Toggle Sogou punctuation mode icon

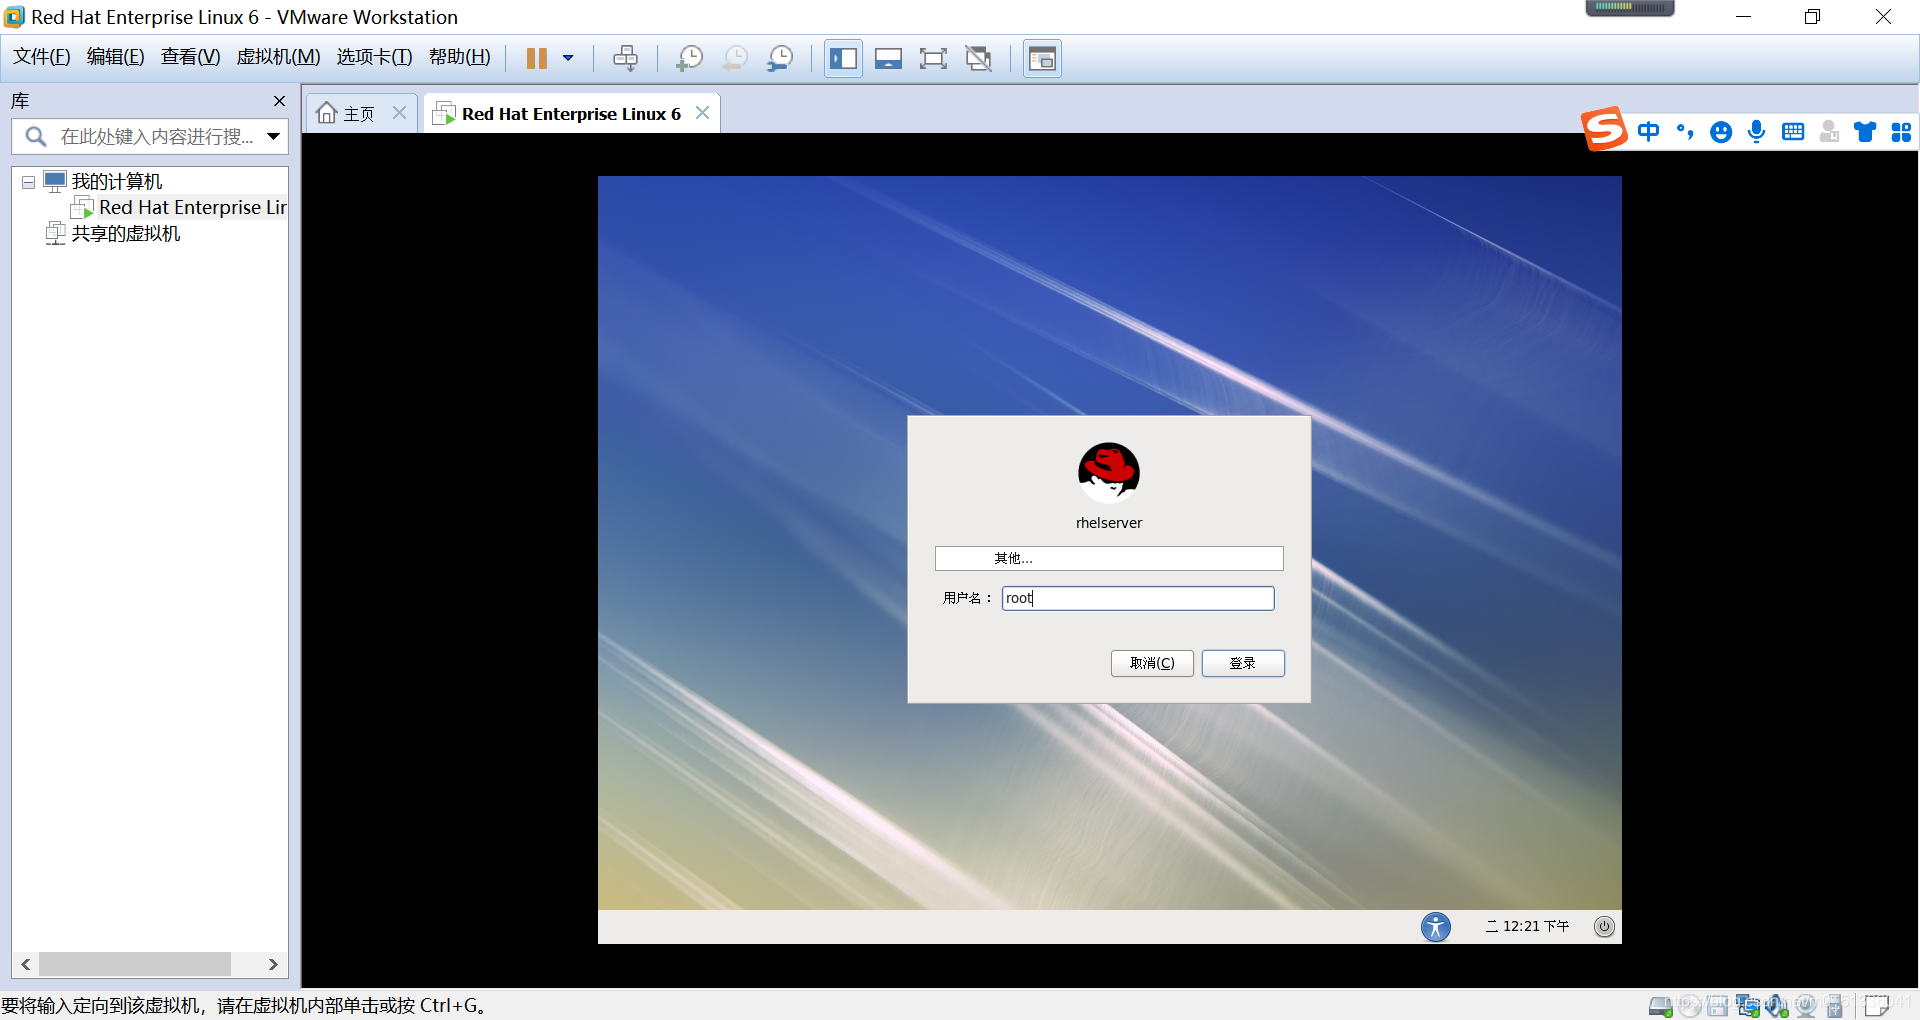[1685, 132]
